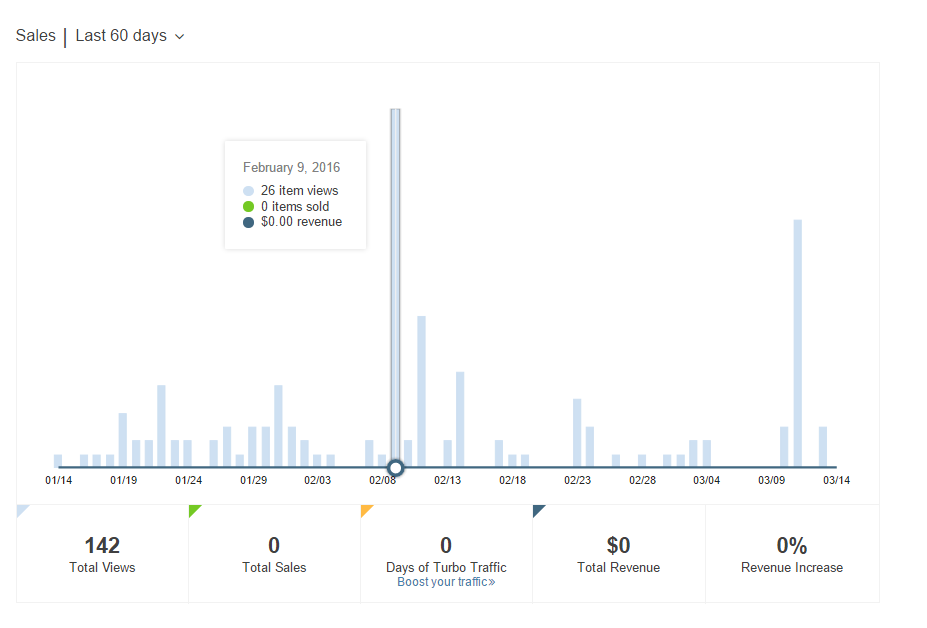Click the 0% Revenue Increase card
The width and height of the screenshot is (927, 628).
[792, 553]
